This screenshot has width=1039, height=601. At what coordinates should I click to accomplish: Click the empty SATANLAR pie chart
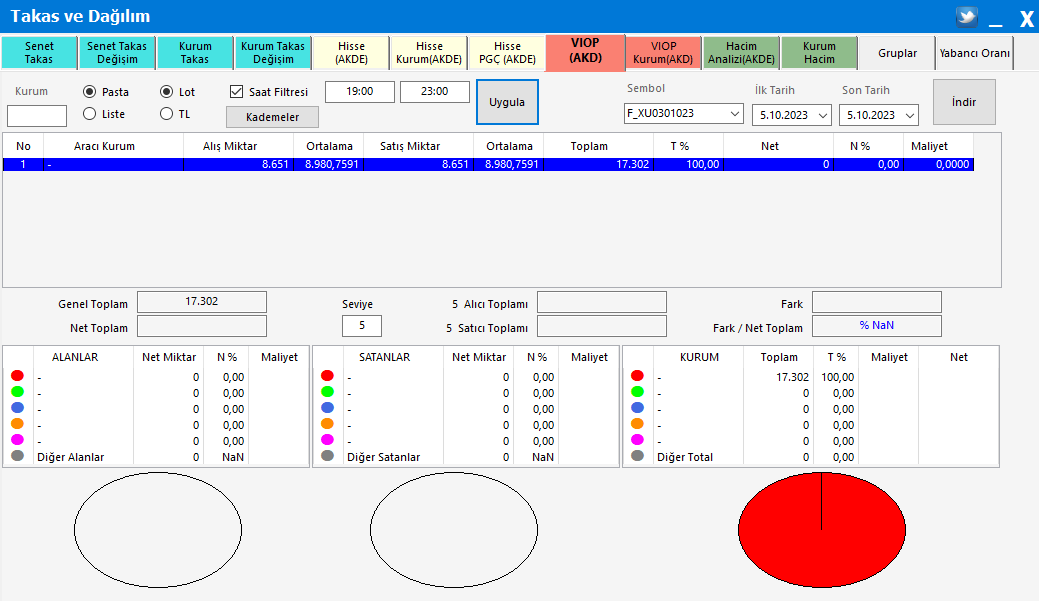(454, 529)
